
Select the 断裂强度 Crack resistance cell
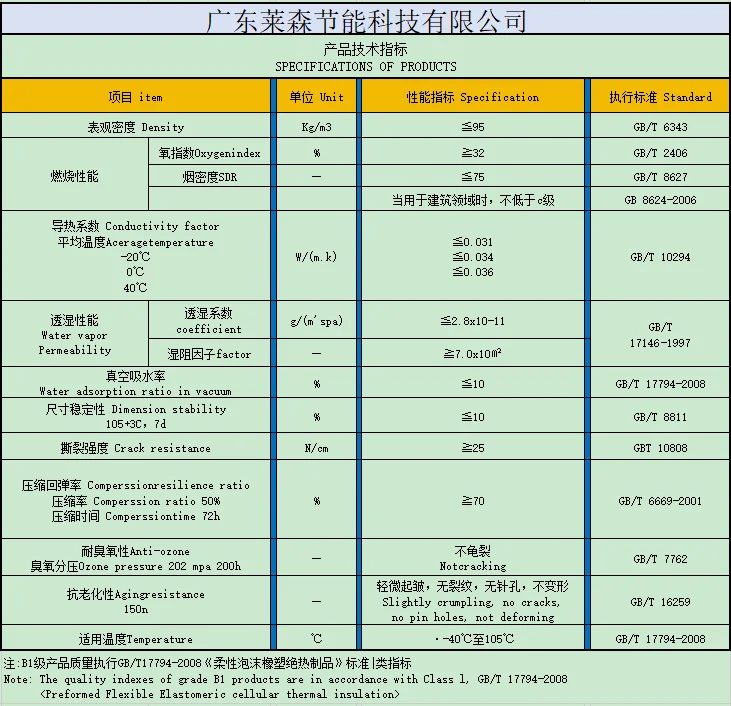pos(136,448)
